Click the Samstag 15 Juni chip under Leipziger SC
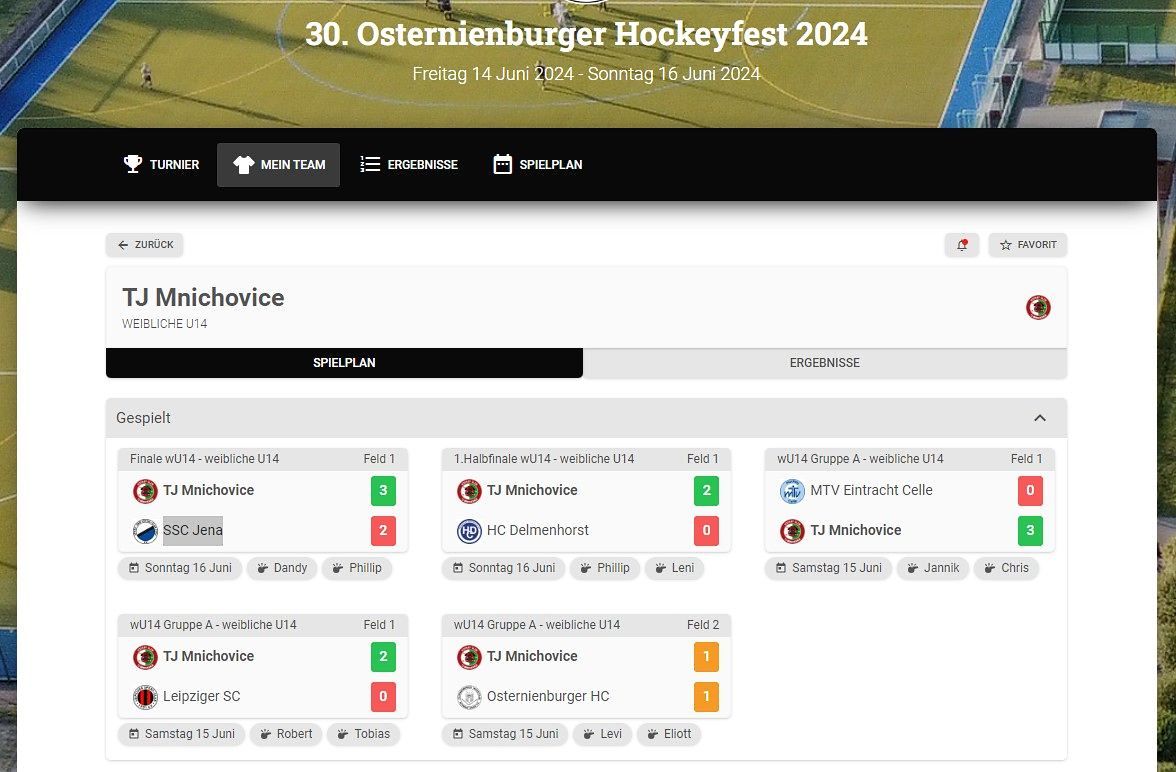The height and width of the screenshot is (772, 1176). pos(181,734)
